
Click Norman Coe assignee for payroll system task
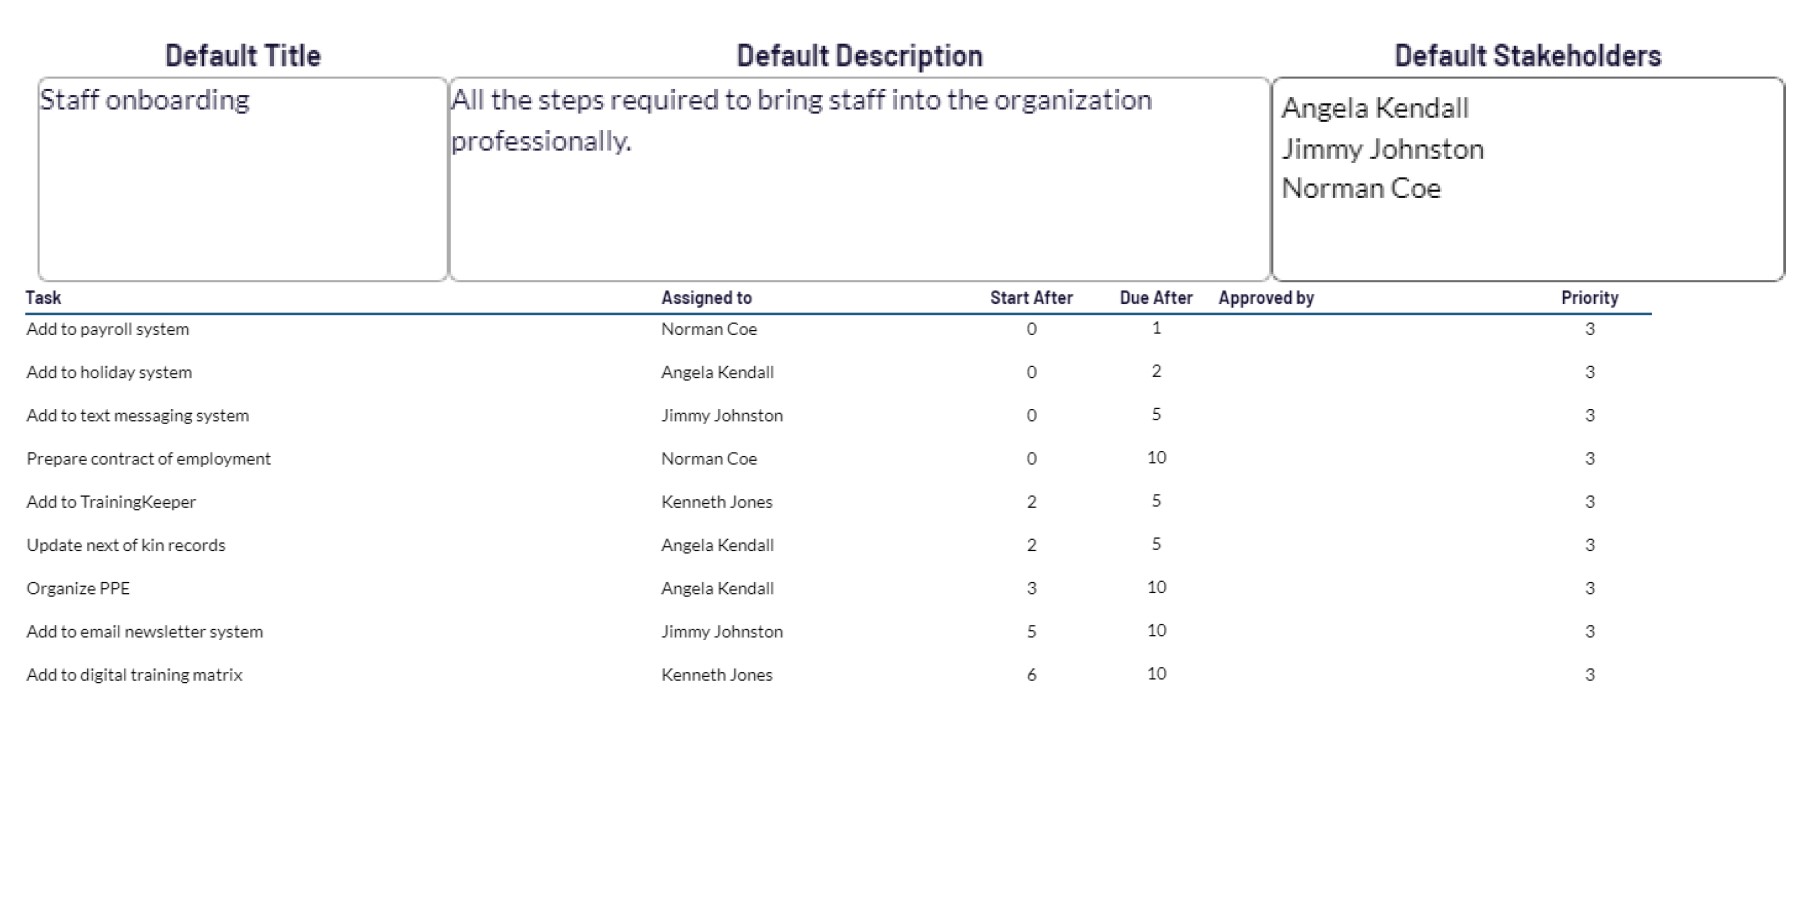point(709,329)
